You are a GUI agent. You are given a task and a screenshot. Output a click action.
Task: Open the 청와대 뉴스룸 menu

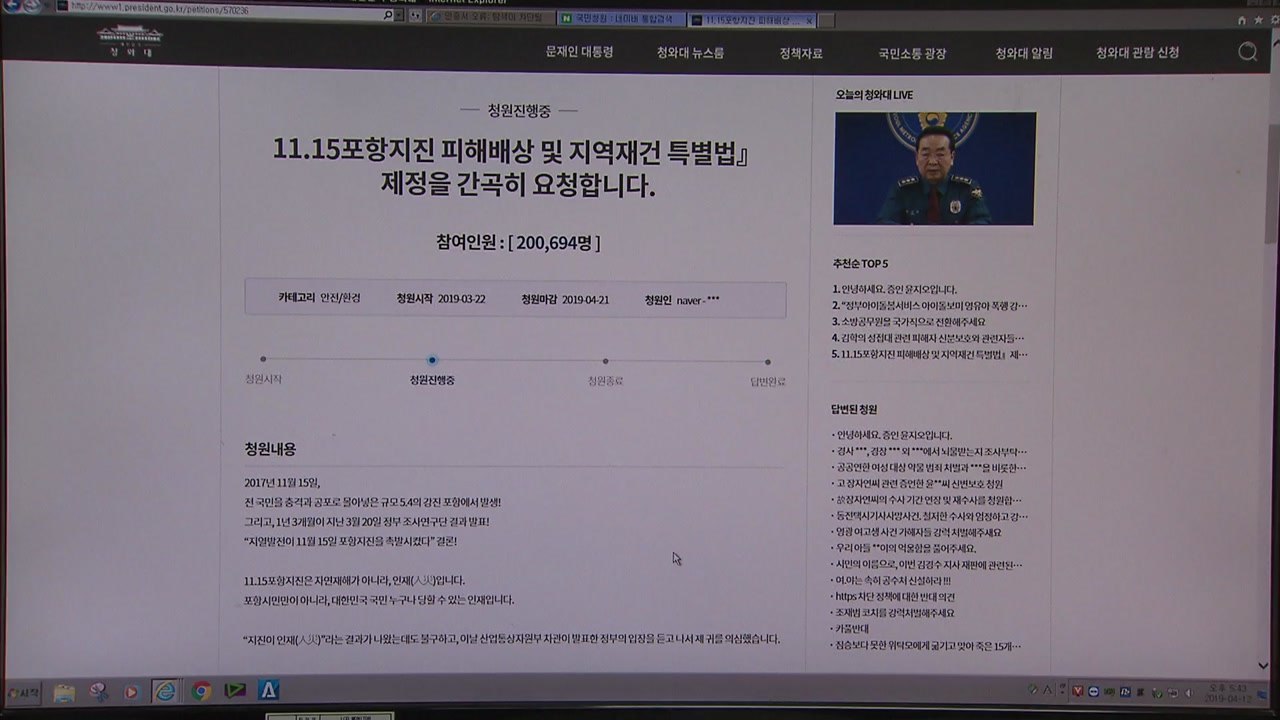click(690, 53)
